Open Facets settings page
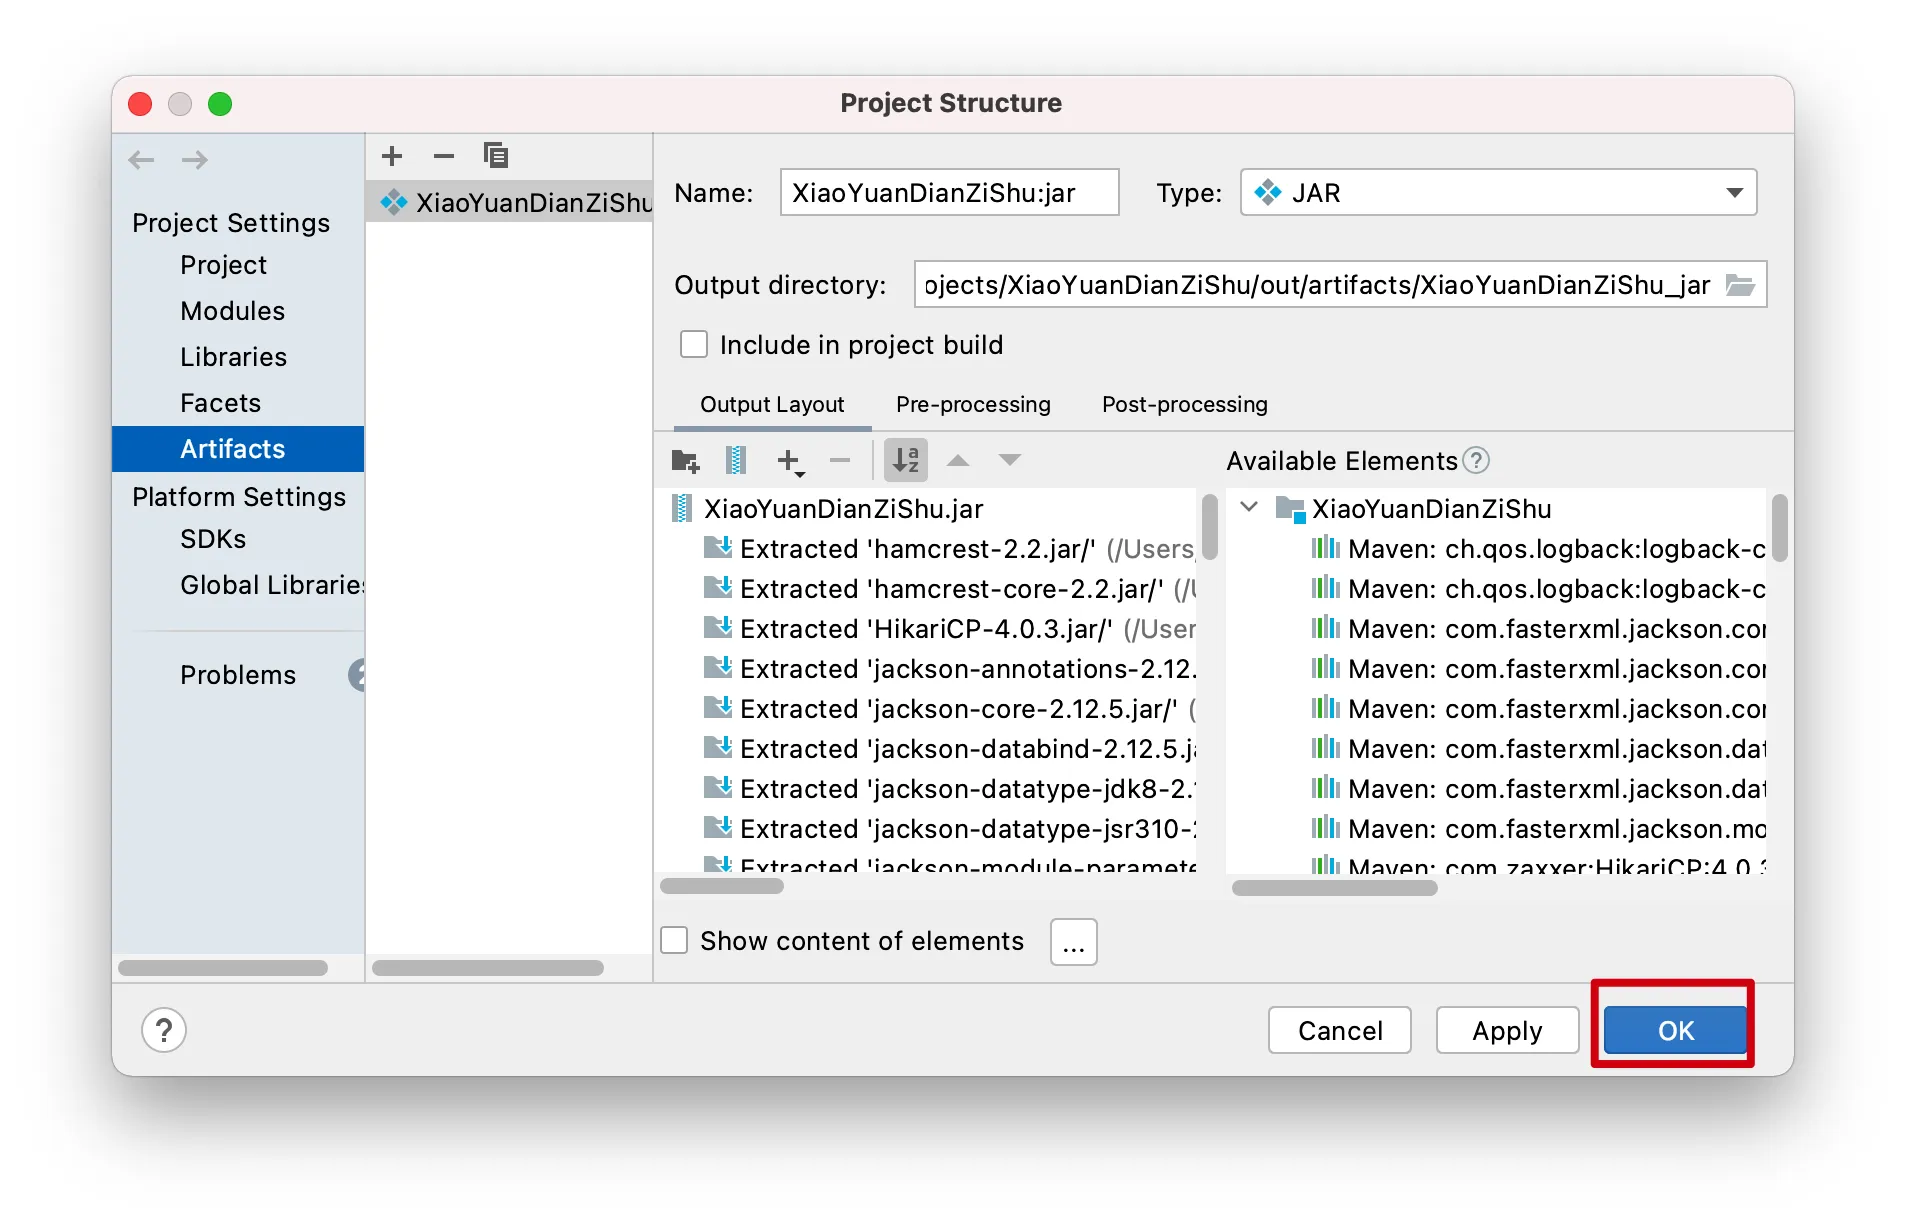Viewport: 1906px width, 1224px height. 220,403
